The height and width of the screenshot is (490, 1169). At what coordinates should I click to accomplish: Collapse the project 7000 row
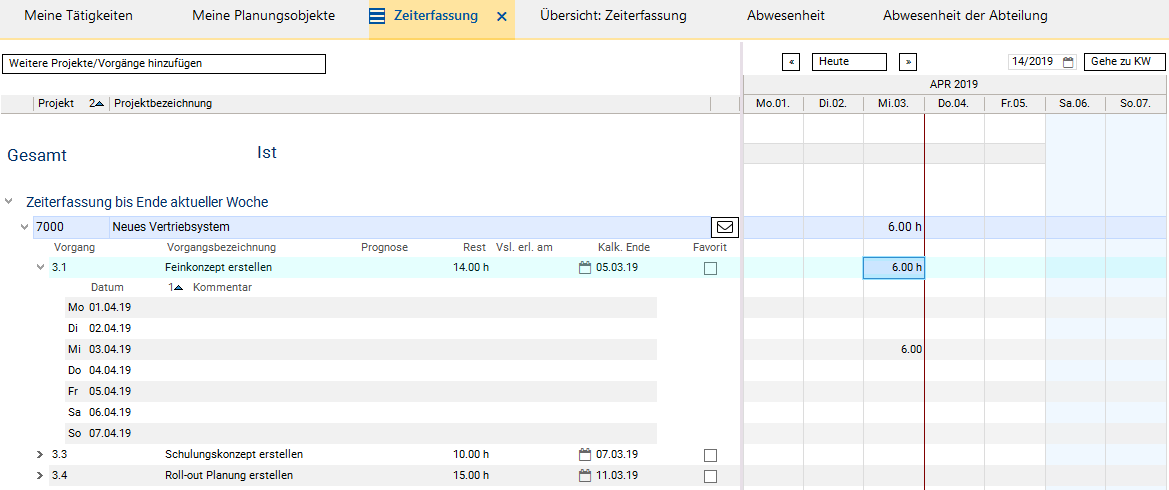point(25,227)
